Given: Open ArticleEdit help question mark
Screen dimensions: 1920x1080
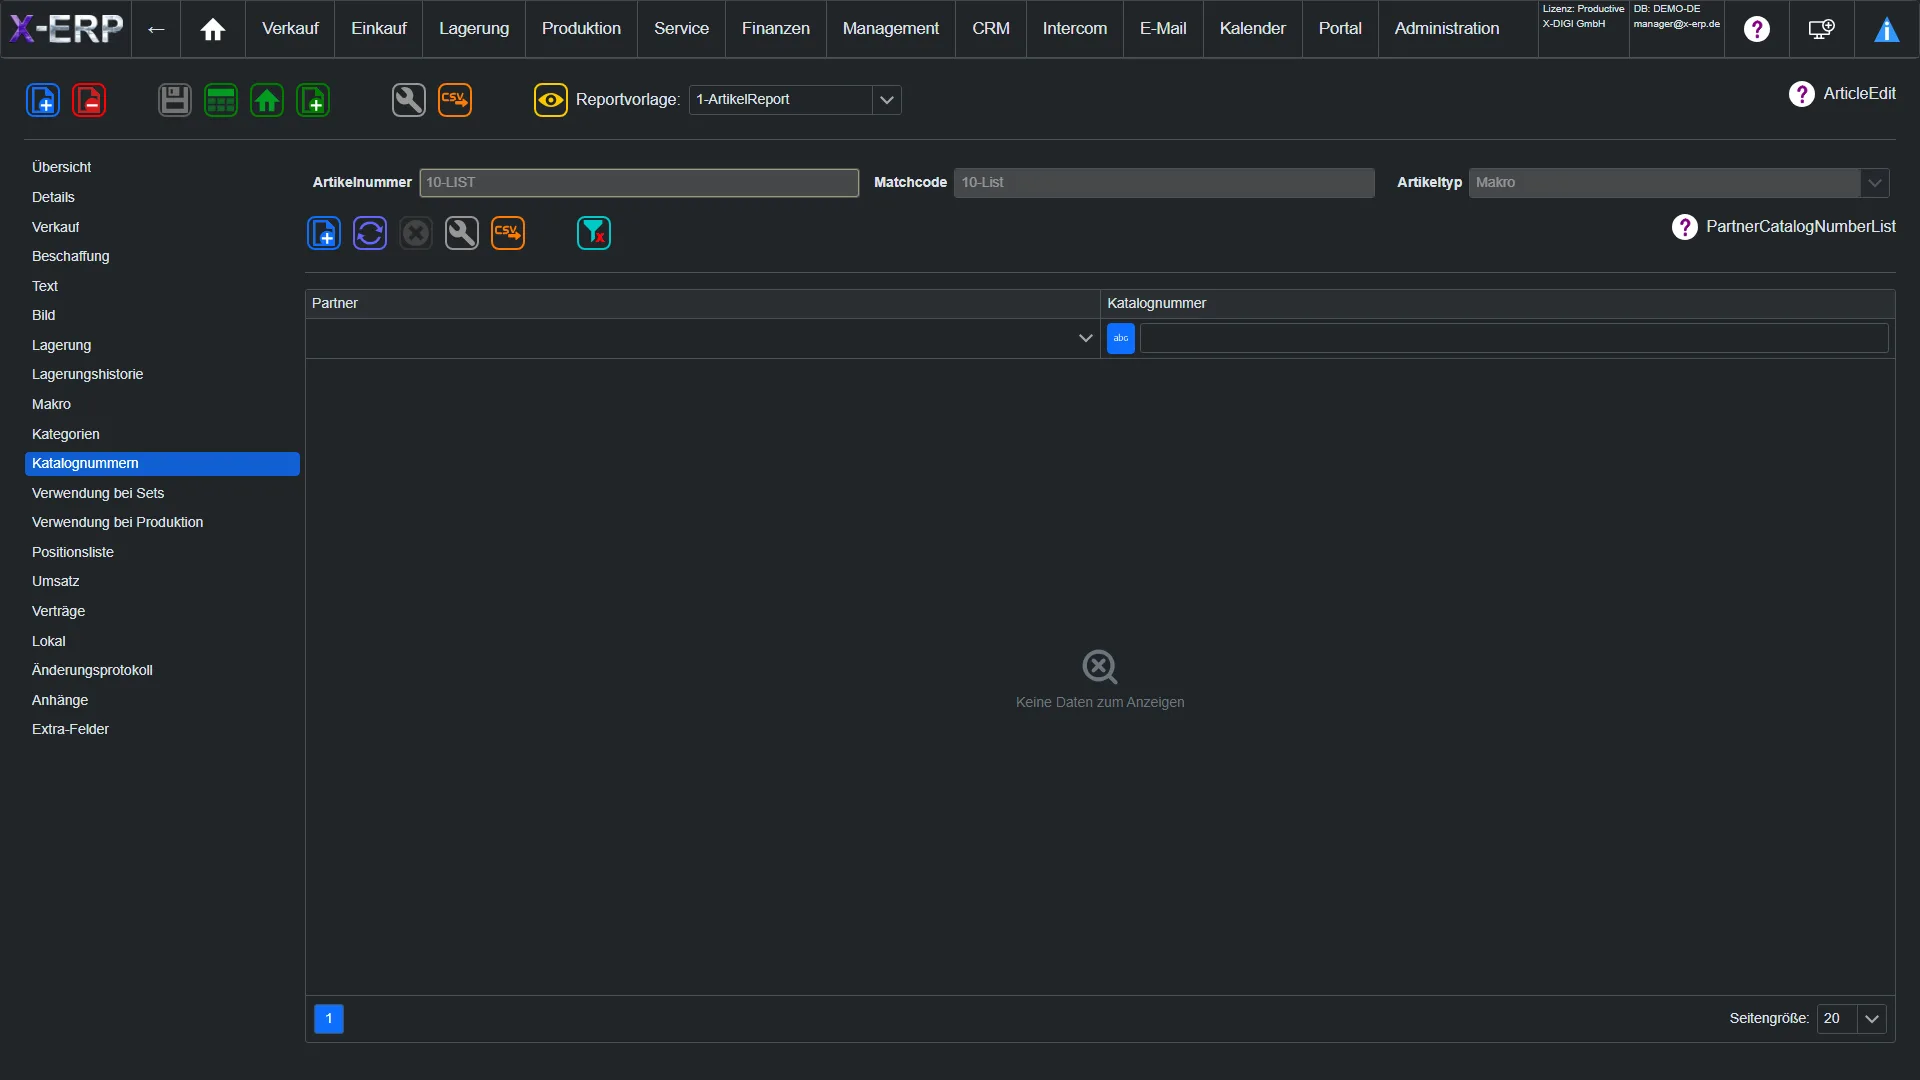Looking at the screenshot, I should coord(1802,94).
